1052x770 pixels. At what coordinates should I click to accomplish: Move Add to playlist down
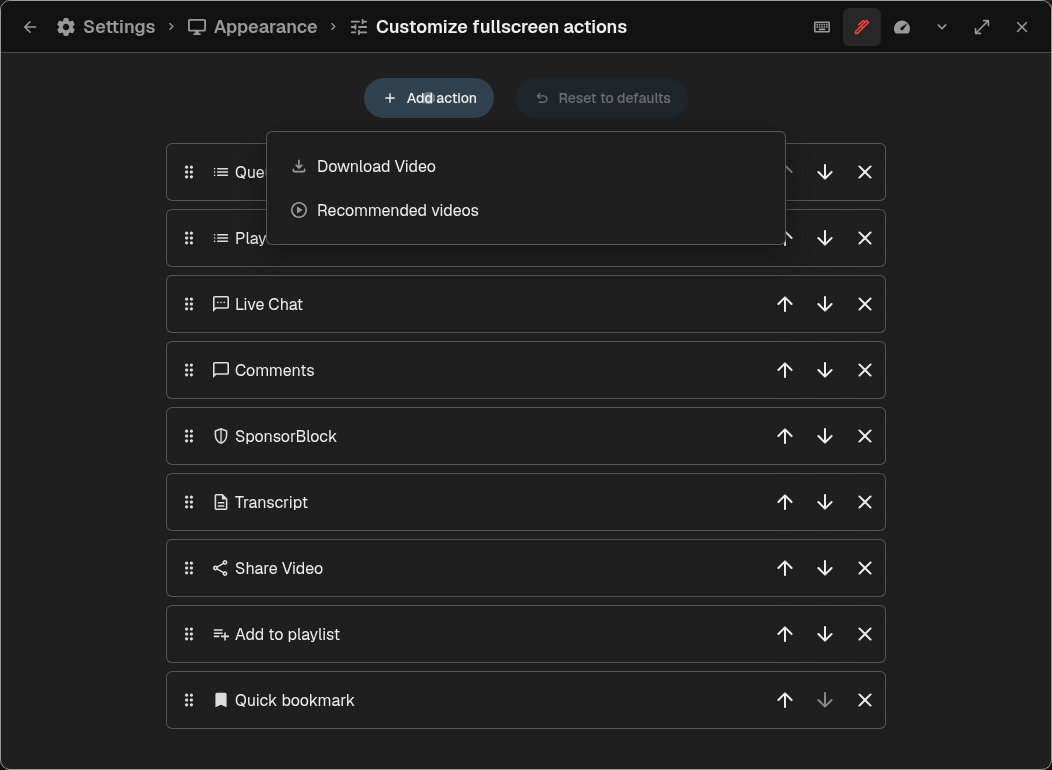(825, 635)
